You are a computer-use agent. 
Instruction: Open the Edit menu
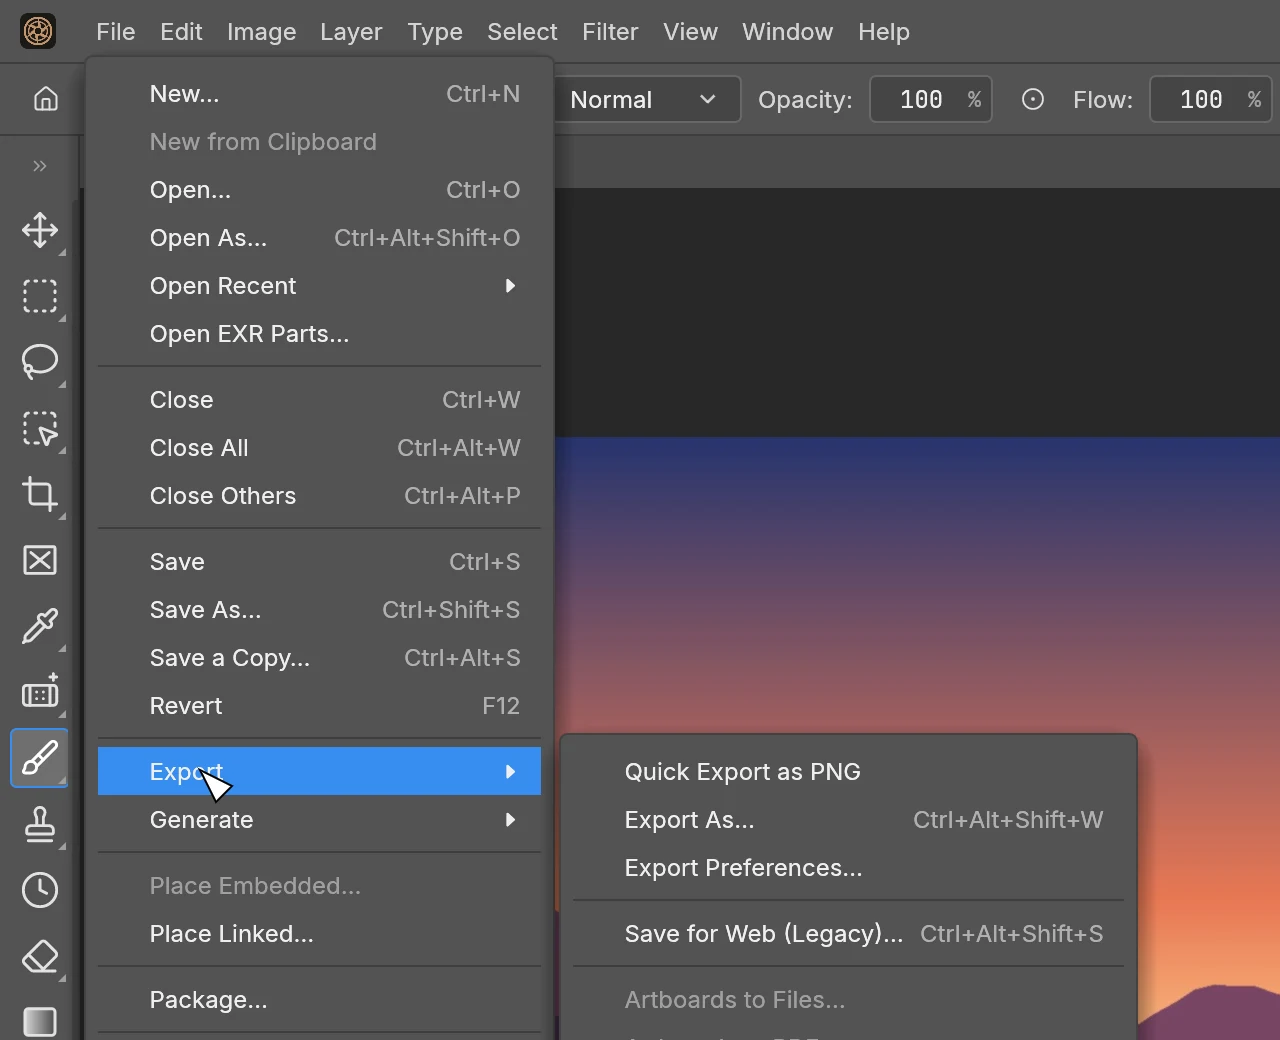pyautogui.click(x=181, y=32)
